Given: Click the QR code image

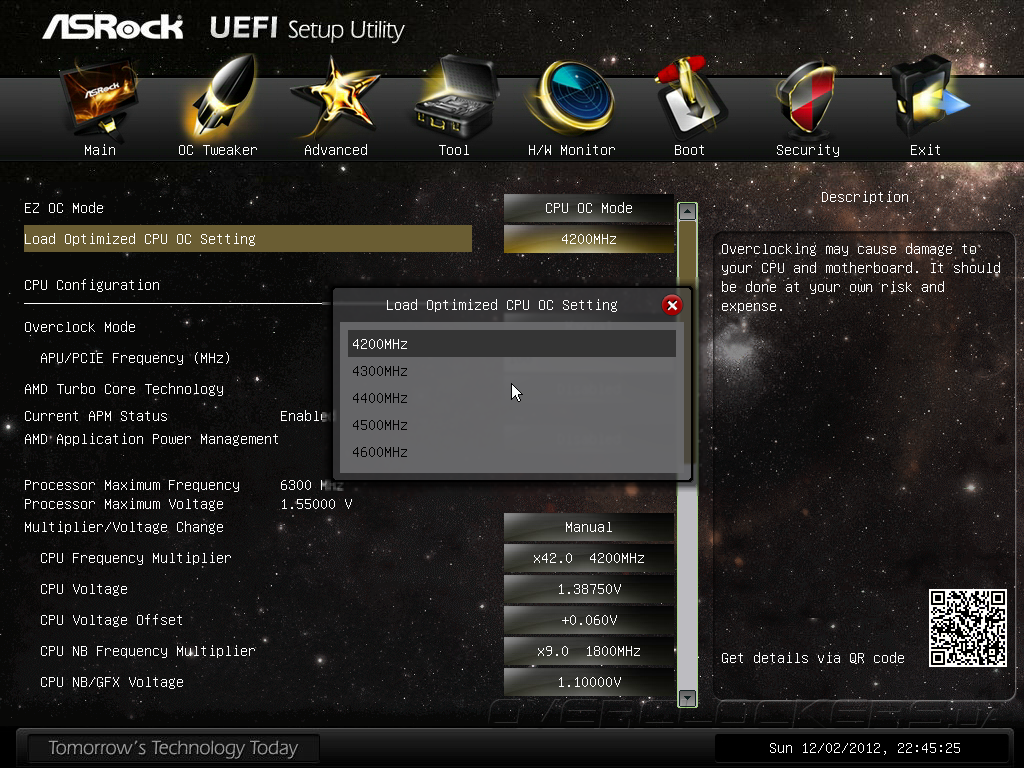Looking at the screenshot, I should click(968, 628).
